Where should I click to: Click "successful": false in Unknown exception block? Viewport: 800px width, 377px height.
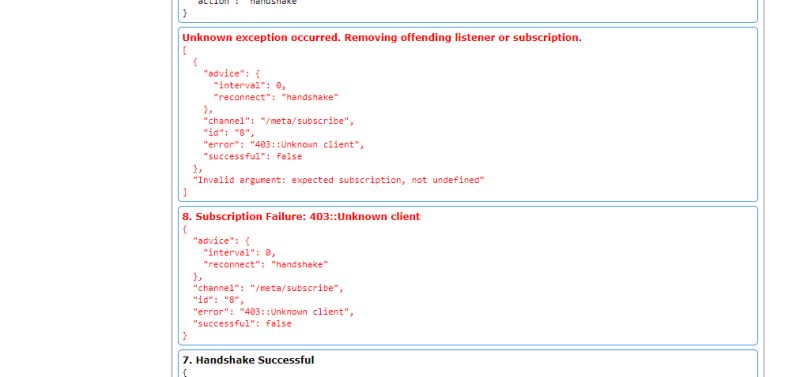[x=253, y=157]
